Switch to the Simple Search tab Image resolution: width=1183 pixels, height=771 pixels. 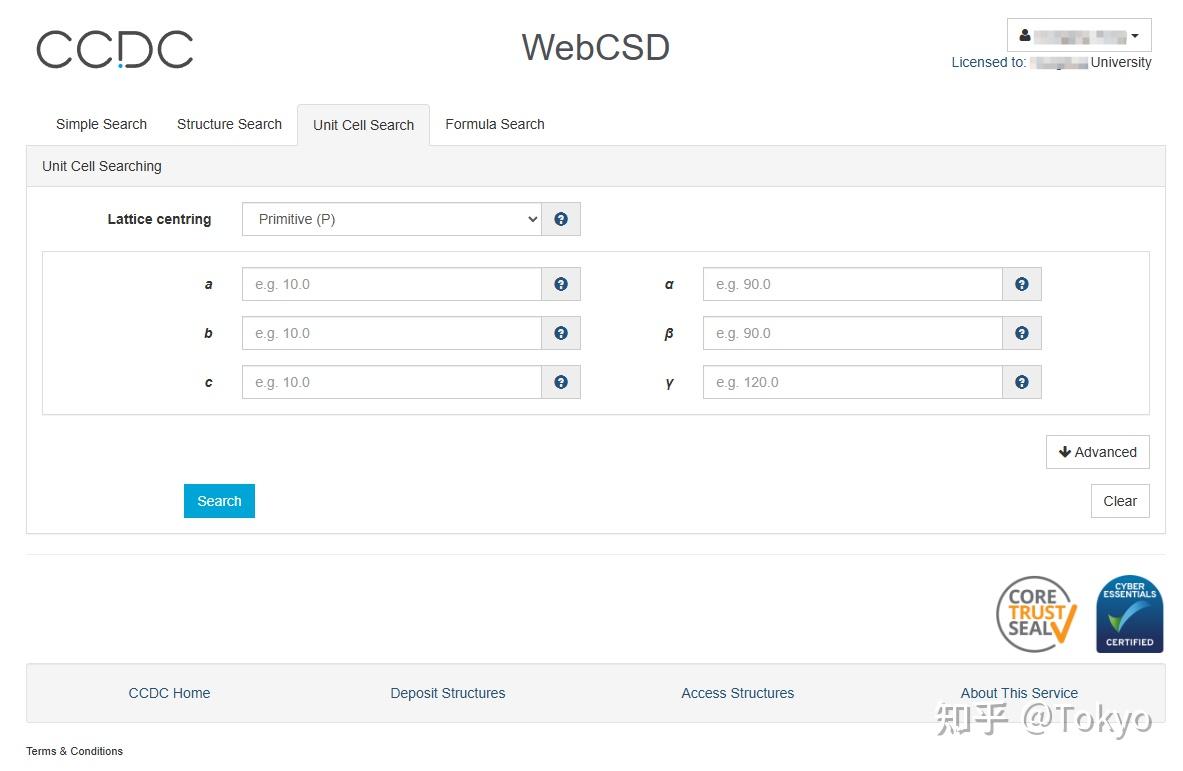(x=101, y=124)
